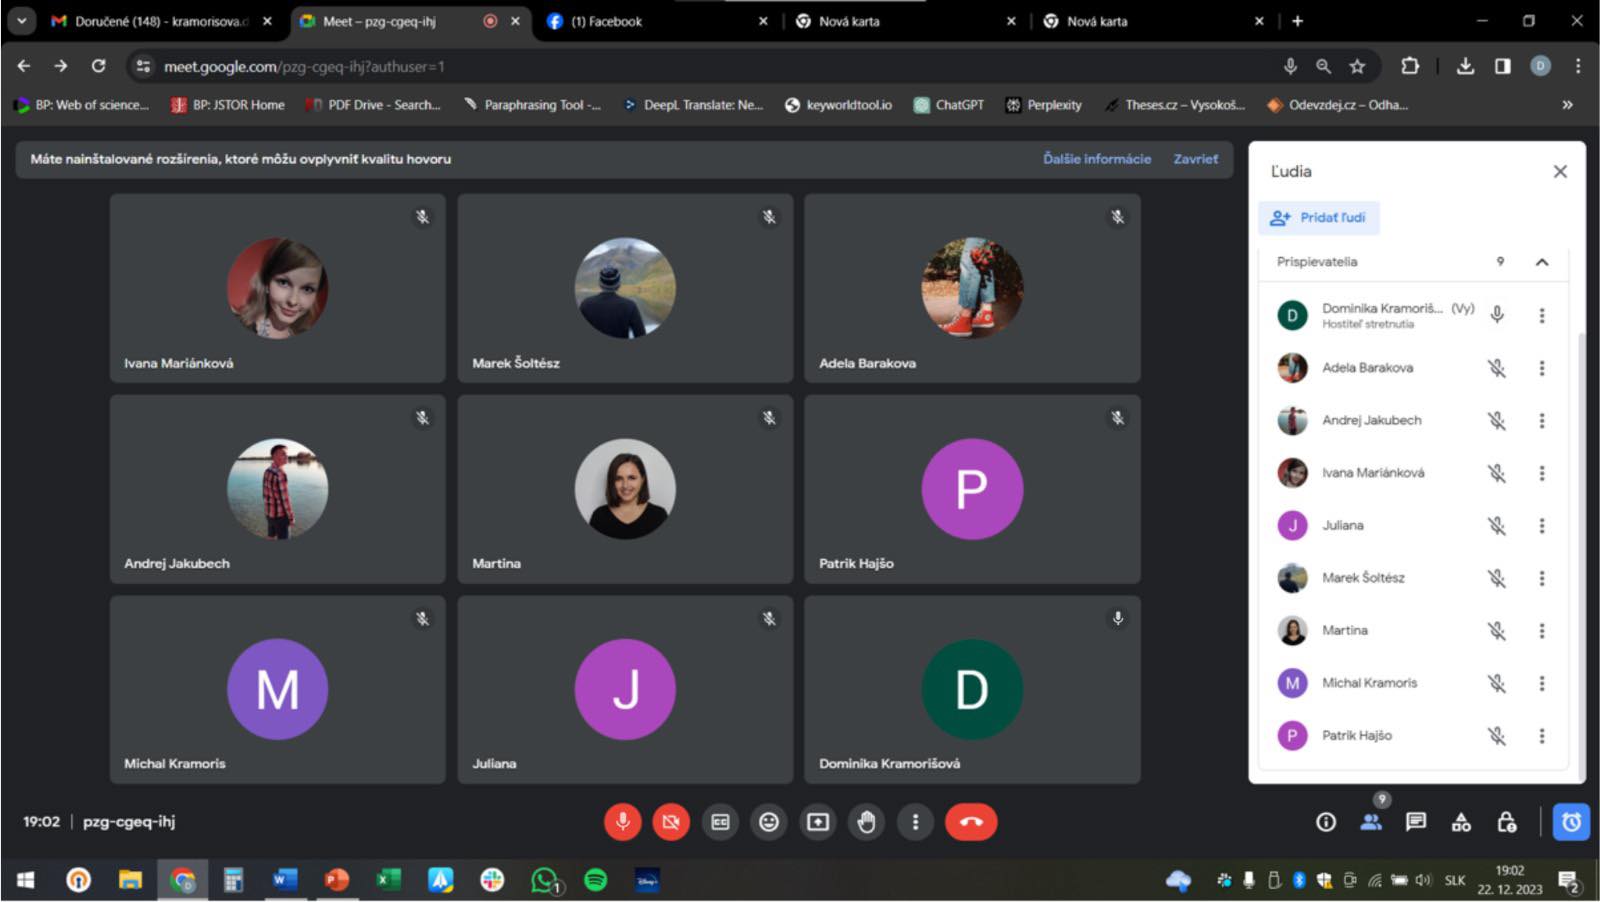Open the emoji reactions button
Image resolution: width=1600 pixels, height=902 pixels.
tap(768, 822)
